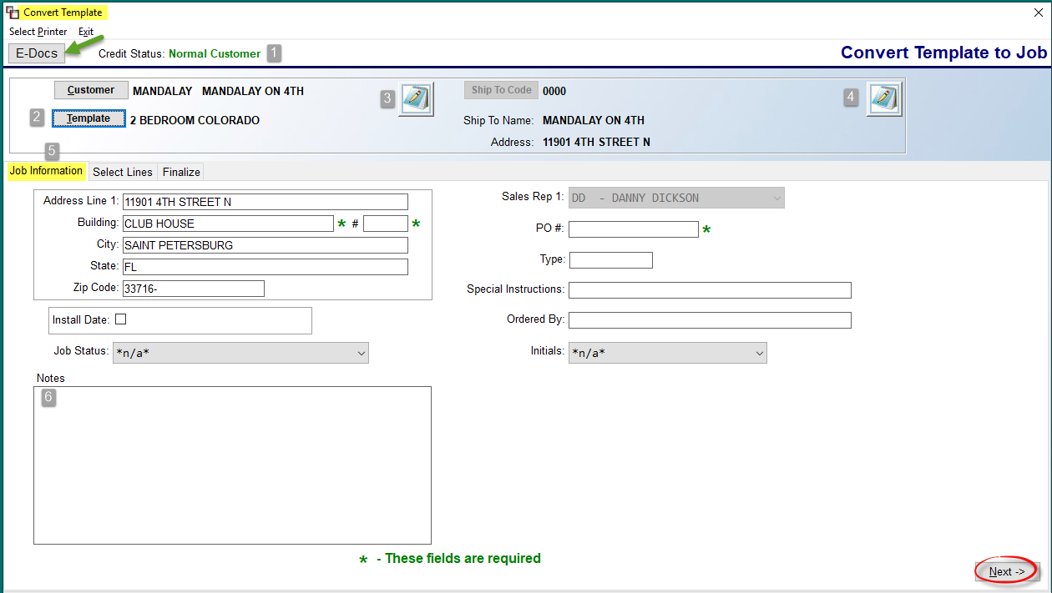Open E-Docs button

37,53
